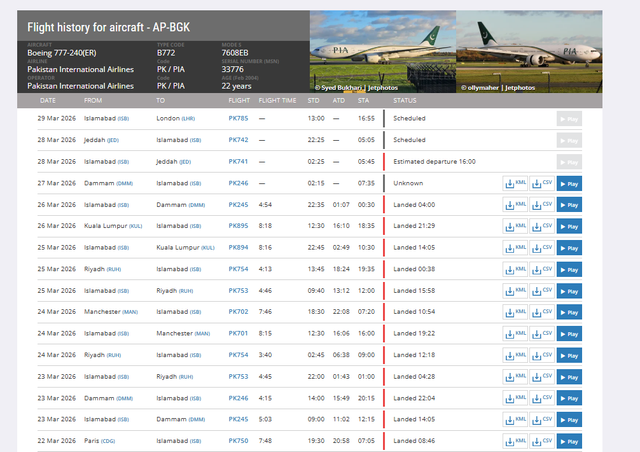The height and width of the screenshot is (452, 640).
Task: Download CSV for PK894 to Kuala Lumpur
Action: [x=542, y=248]
